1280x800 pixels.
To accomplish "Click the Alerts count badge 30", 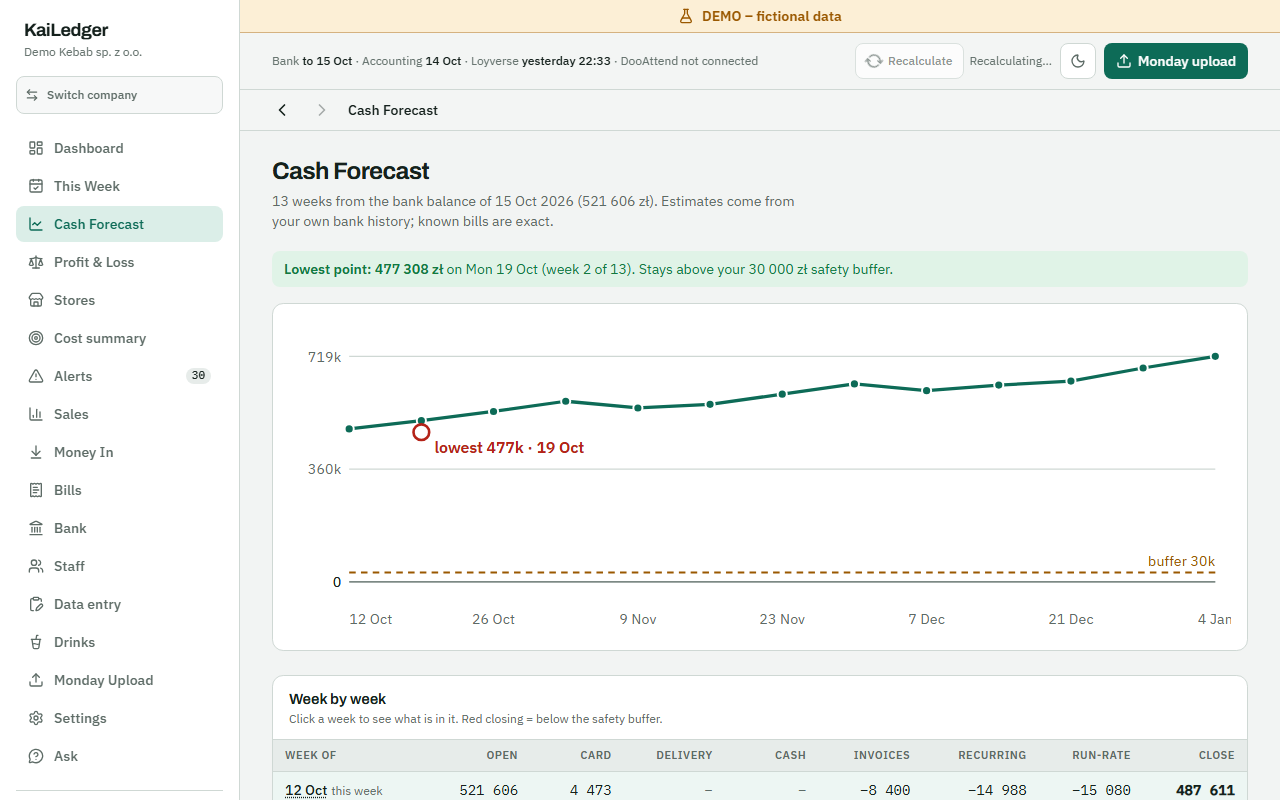I will point(198,376).
